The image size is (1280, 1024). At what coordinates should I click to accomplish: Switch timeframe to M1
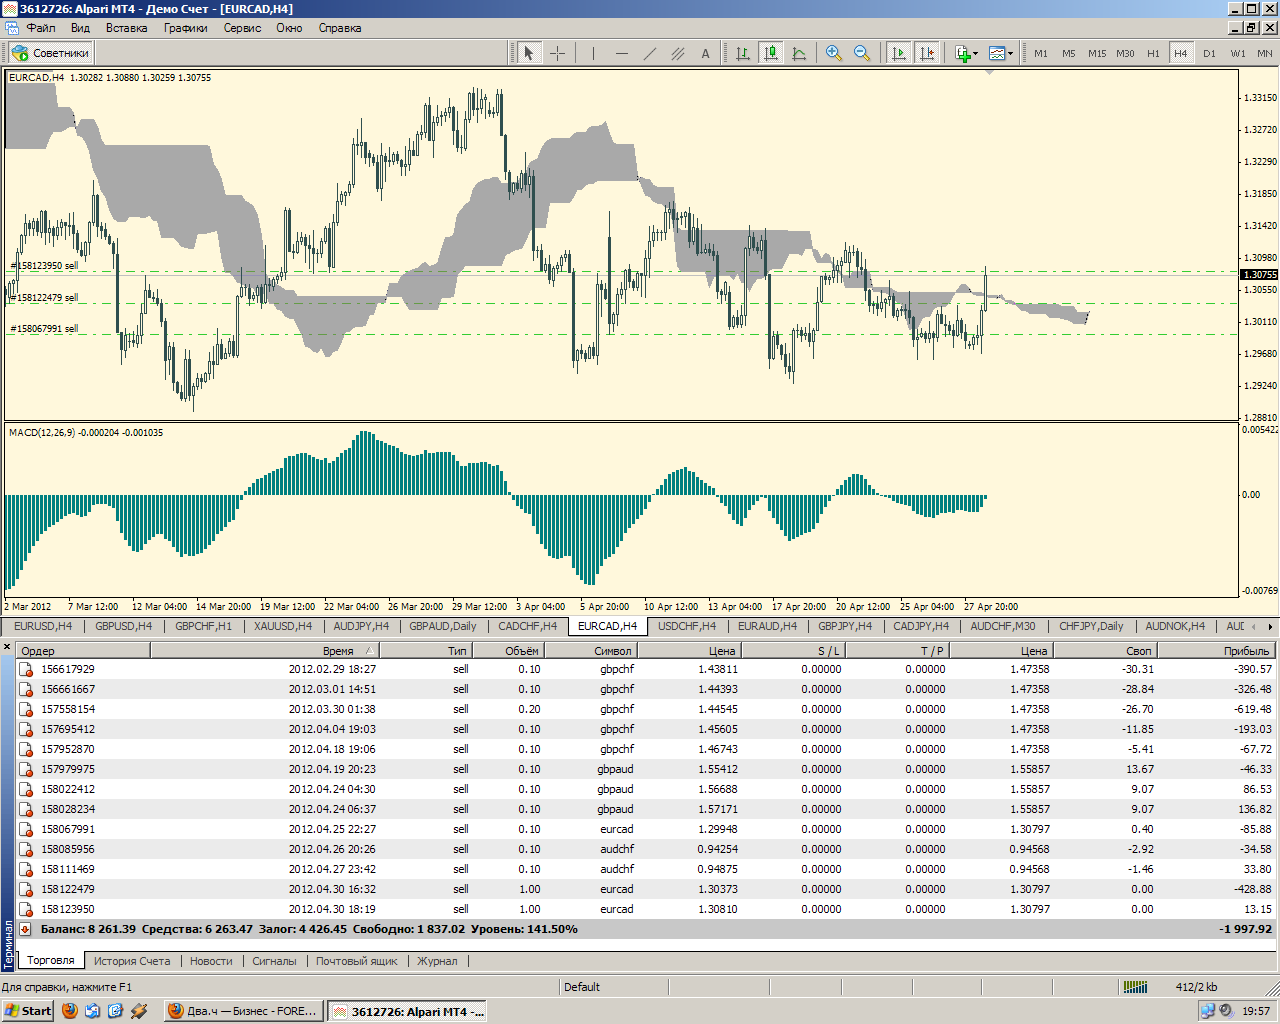[1041, 53]
